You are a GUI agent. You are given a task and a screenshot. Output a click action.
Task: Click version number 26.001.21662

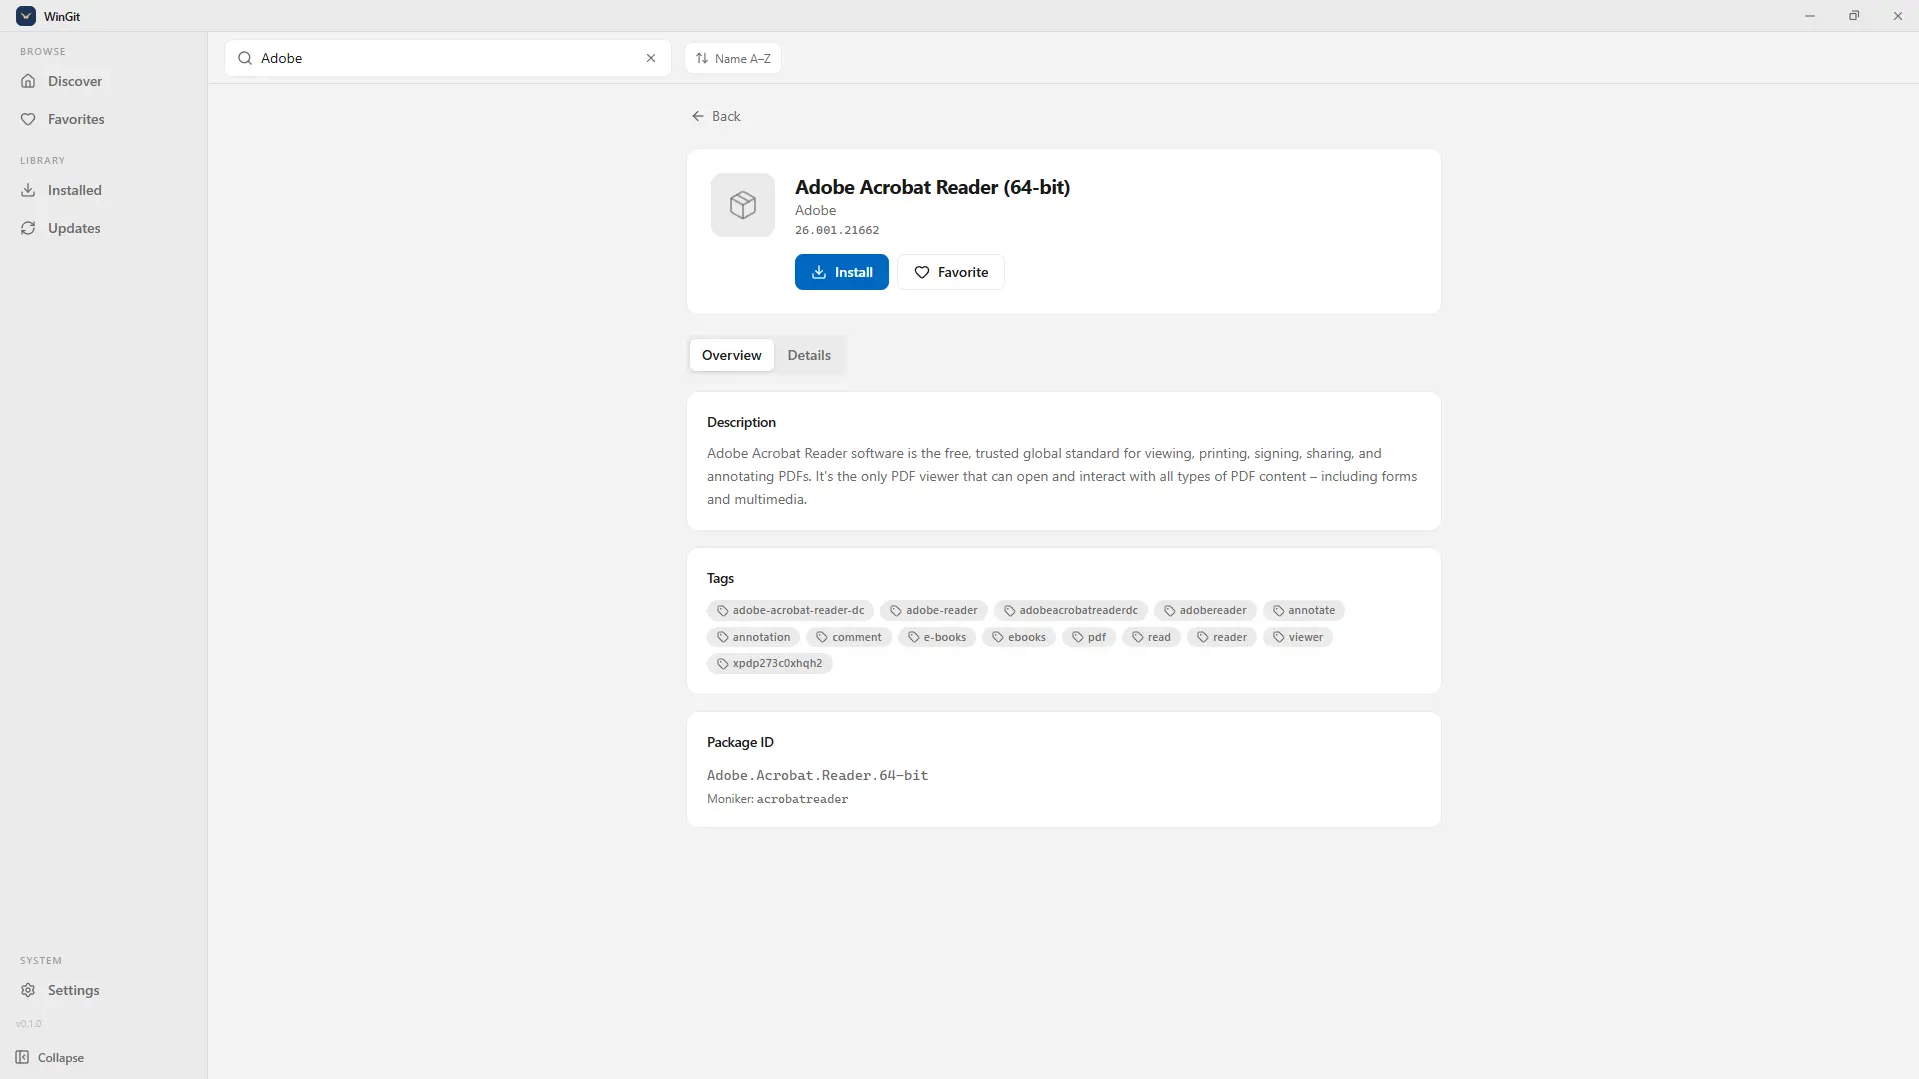point(837,230)
